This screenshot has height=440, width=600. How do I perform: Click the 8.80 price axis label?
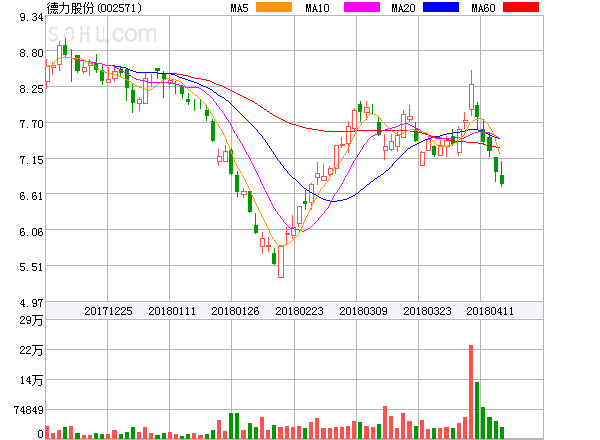[x=31, y=53]
